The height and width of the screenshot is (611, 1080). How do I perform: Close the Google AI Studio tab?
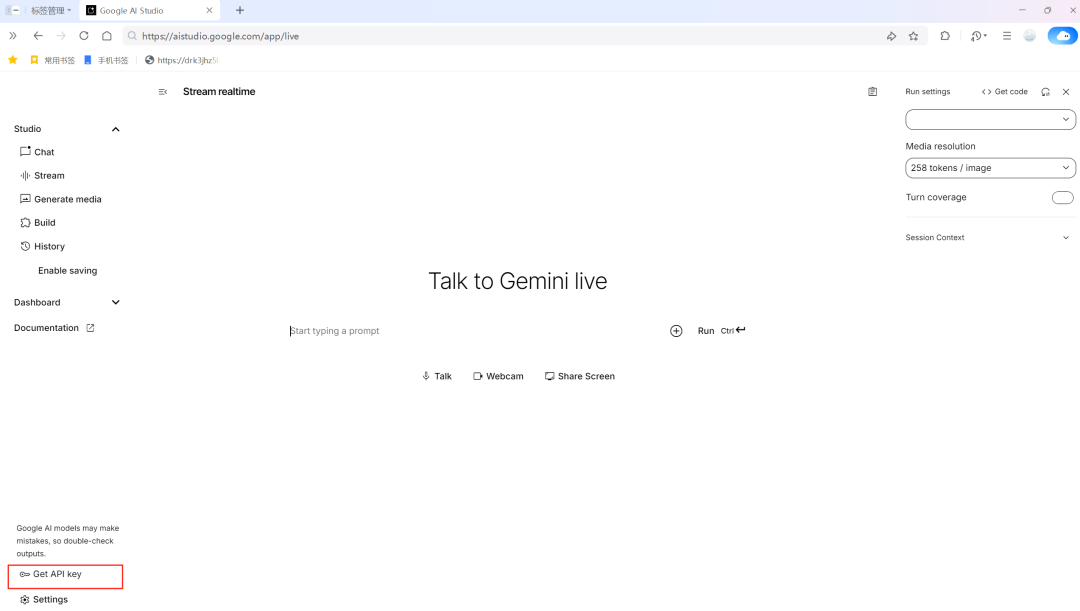[x=209, y=10]
